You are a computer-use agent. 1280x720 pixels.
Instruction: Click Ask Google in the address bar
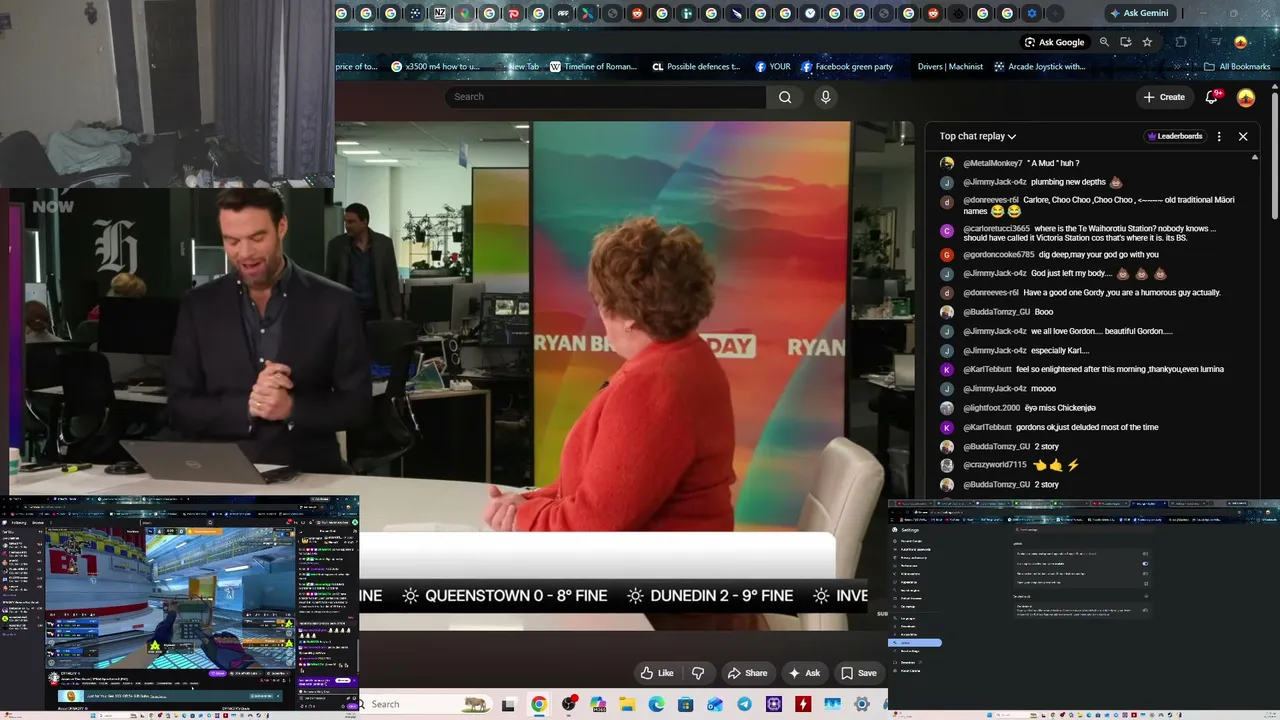pos(1054,42)
